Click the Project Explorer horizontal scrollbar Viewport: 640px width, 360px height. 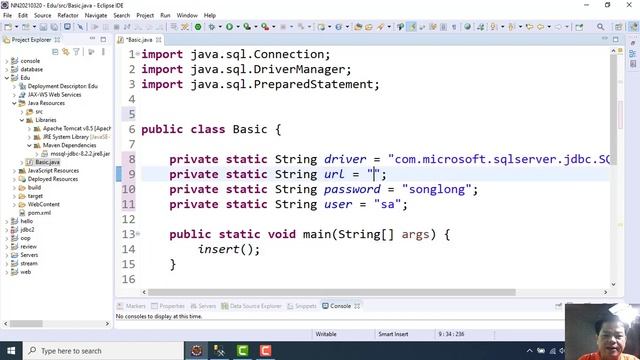coord(26,324)
